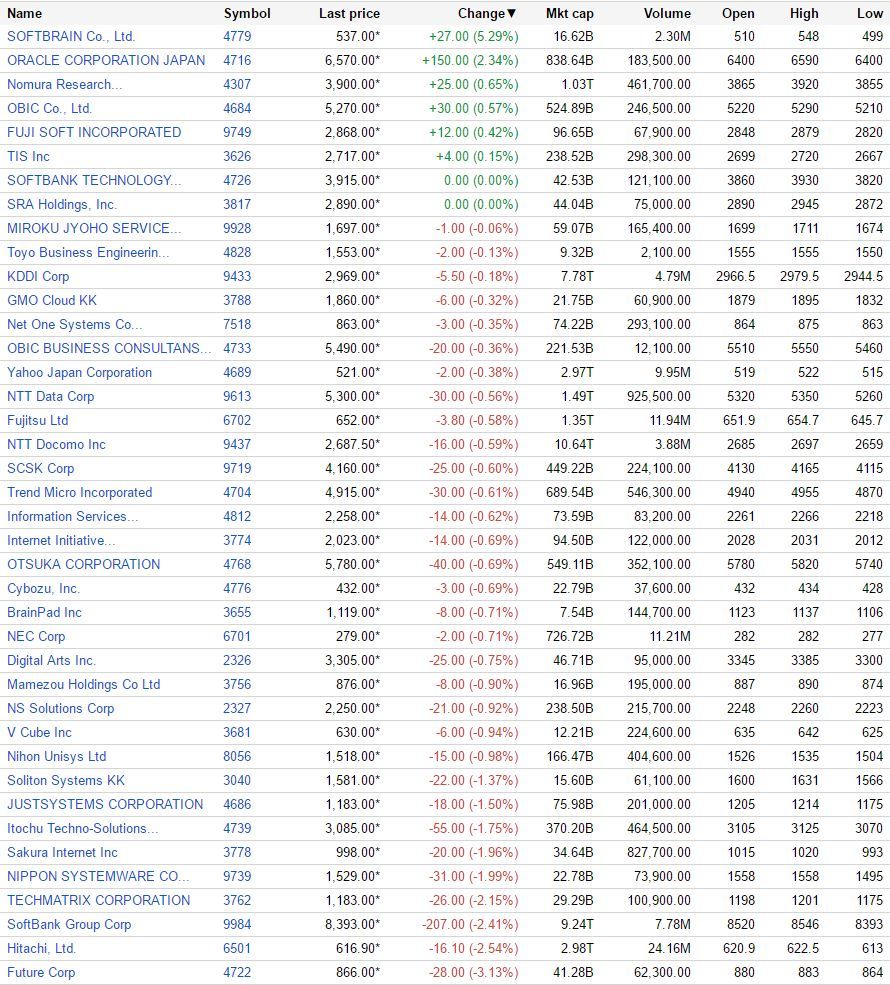The width and height of the screenshot is (890, 985).
Task: Select the -207.00 (-2.41%) change value
Action: point(470,925)
